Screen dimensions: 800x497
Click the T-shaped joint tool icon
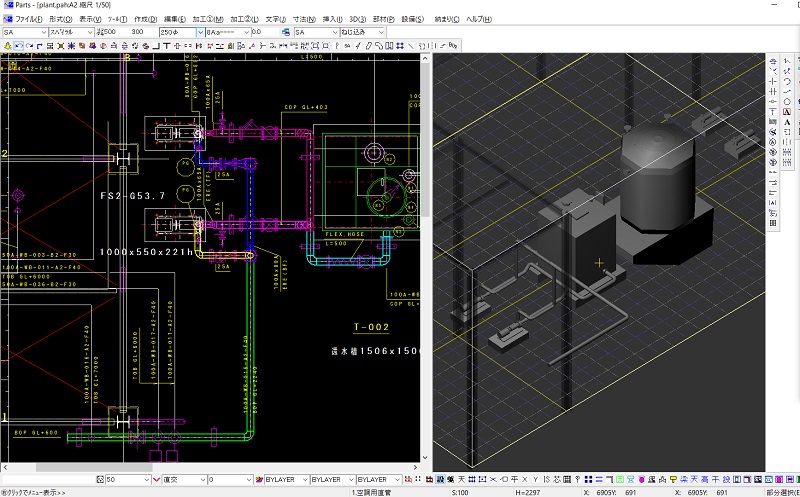coord(166,46)
